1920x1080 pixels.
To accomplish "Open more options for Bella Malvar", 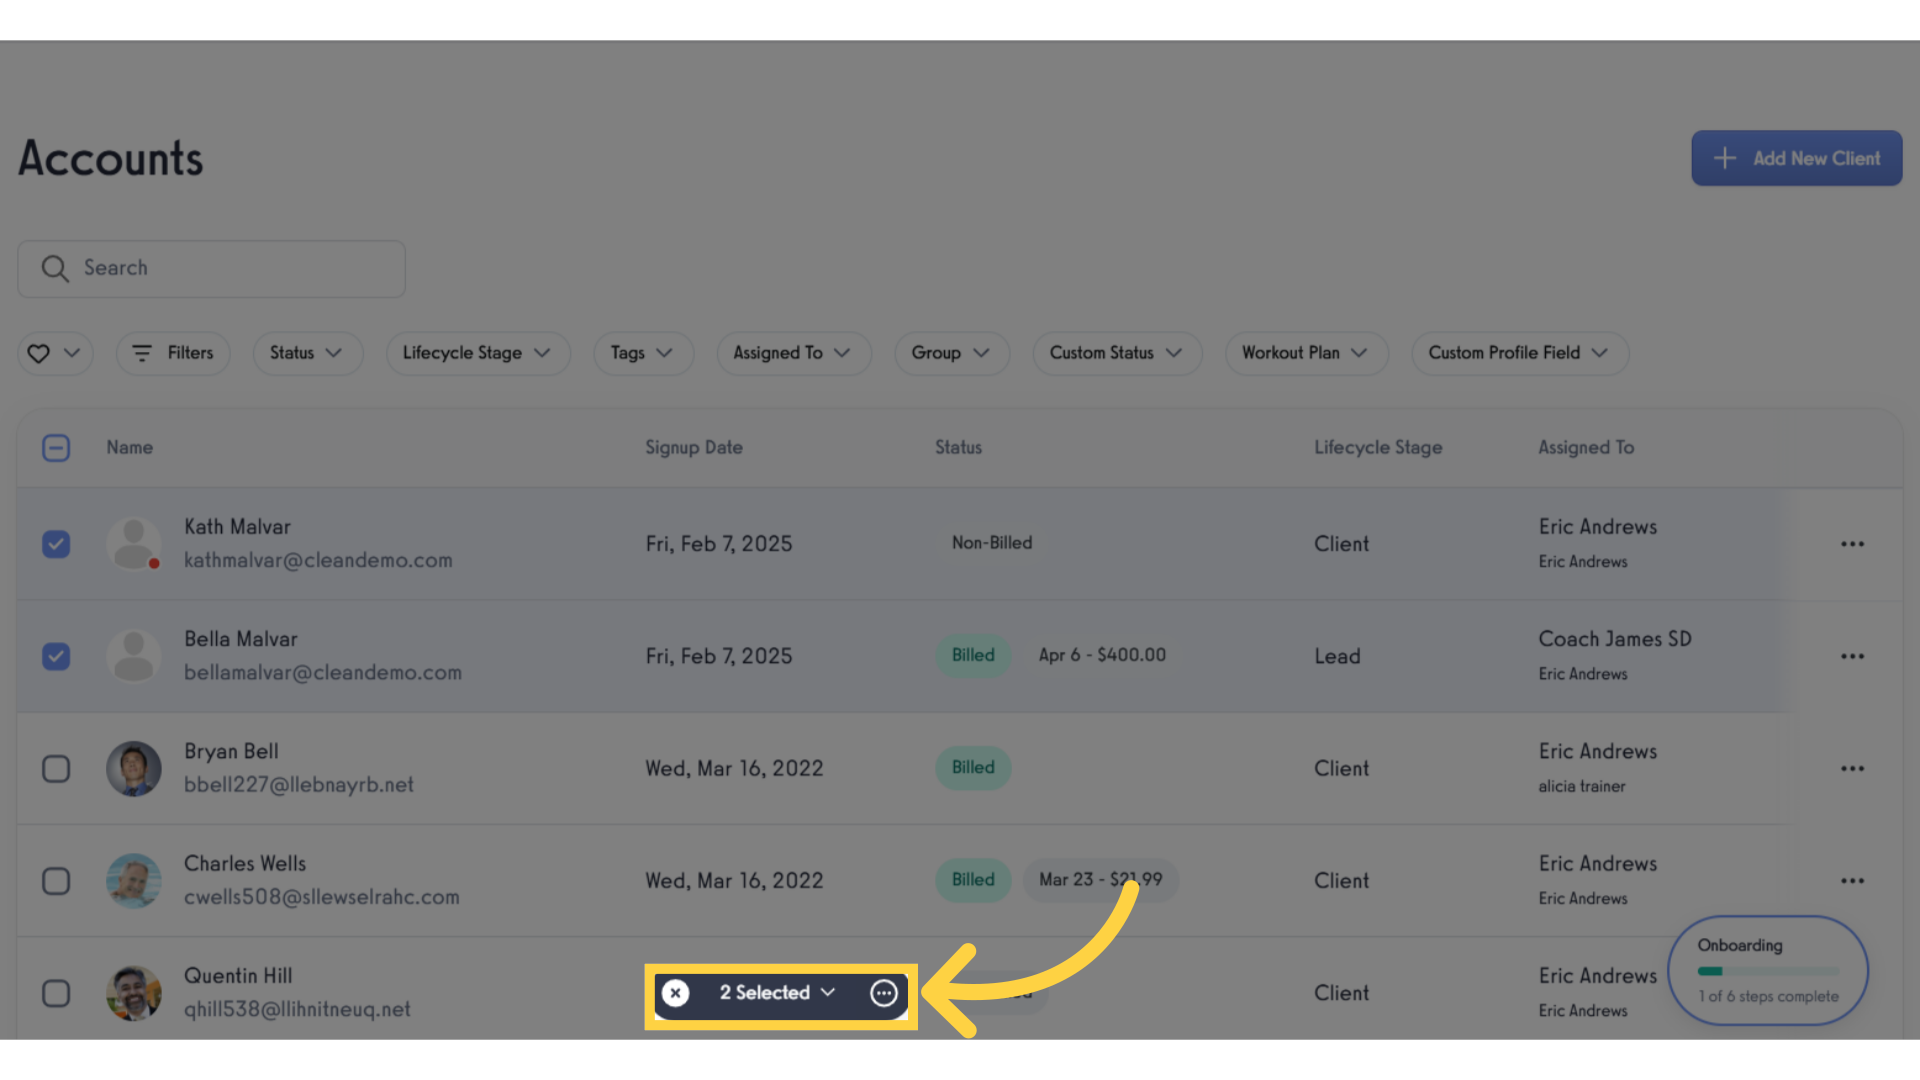I will (1852, 656).
